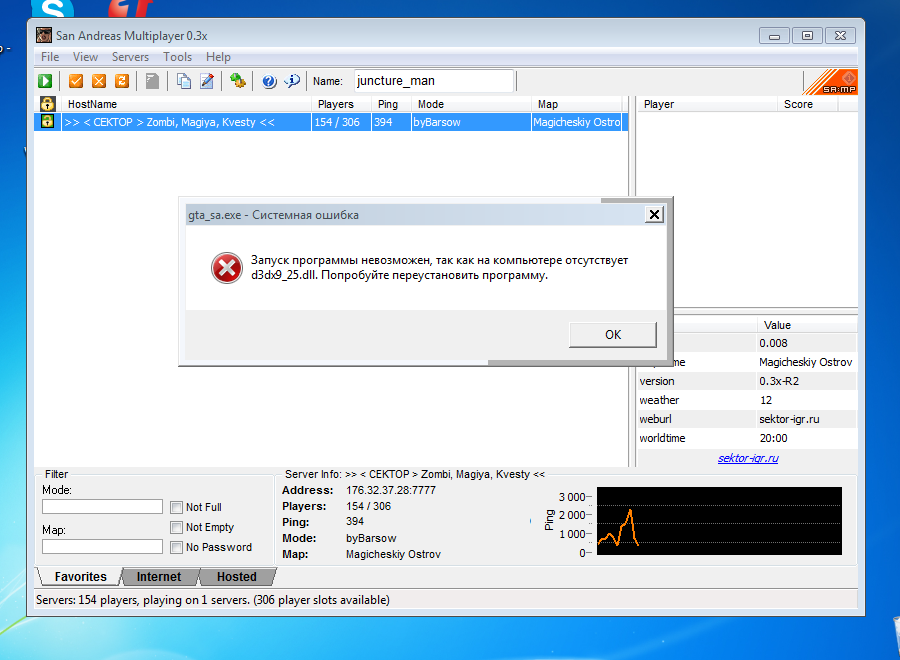
Task: Open the Servers menu
Action: pos(130,57)
